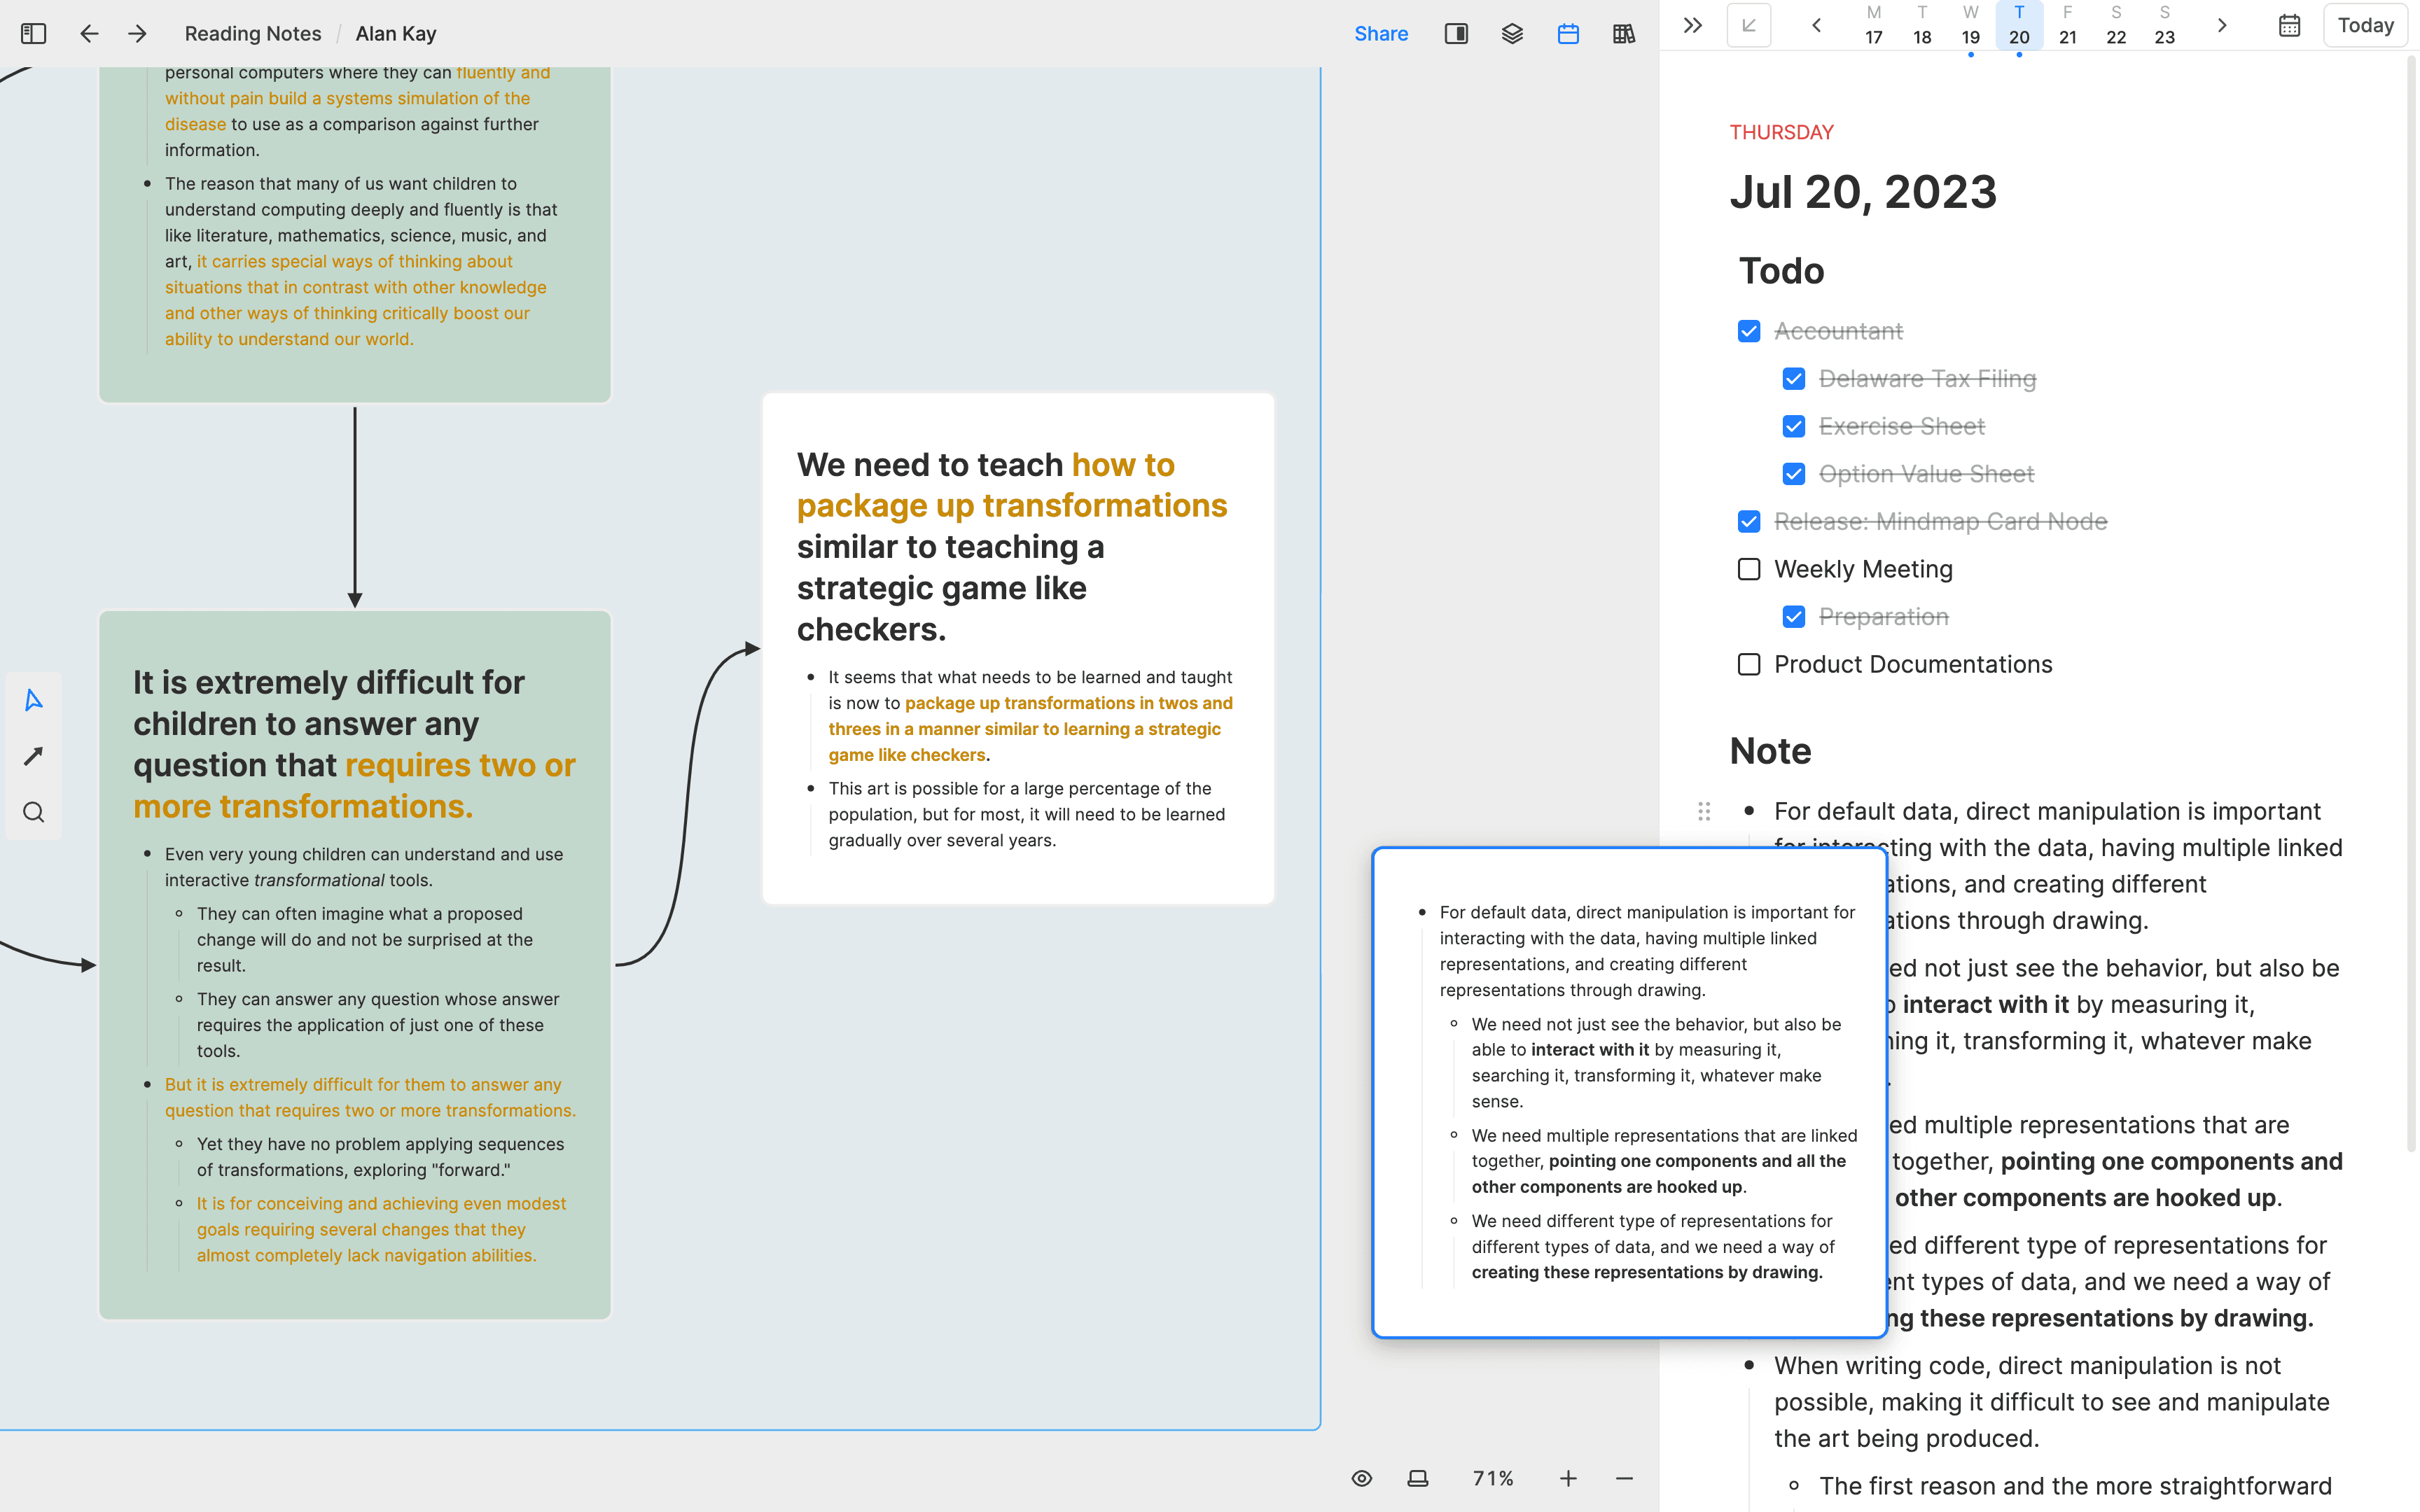Click 'This art is possible' bullet text

coord(1026,814)
